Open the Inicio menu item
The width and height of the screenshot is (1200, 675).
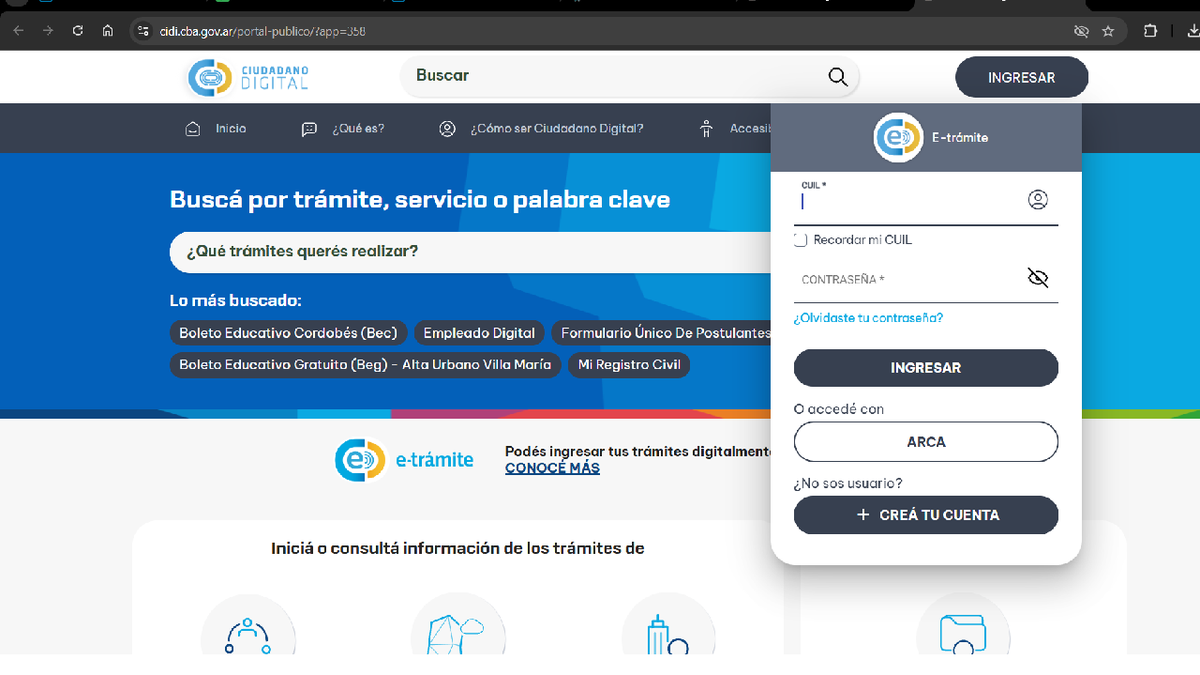pyautogui.click(x=216, y=129)
